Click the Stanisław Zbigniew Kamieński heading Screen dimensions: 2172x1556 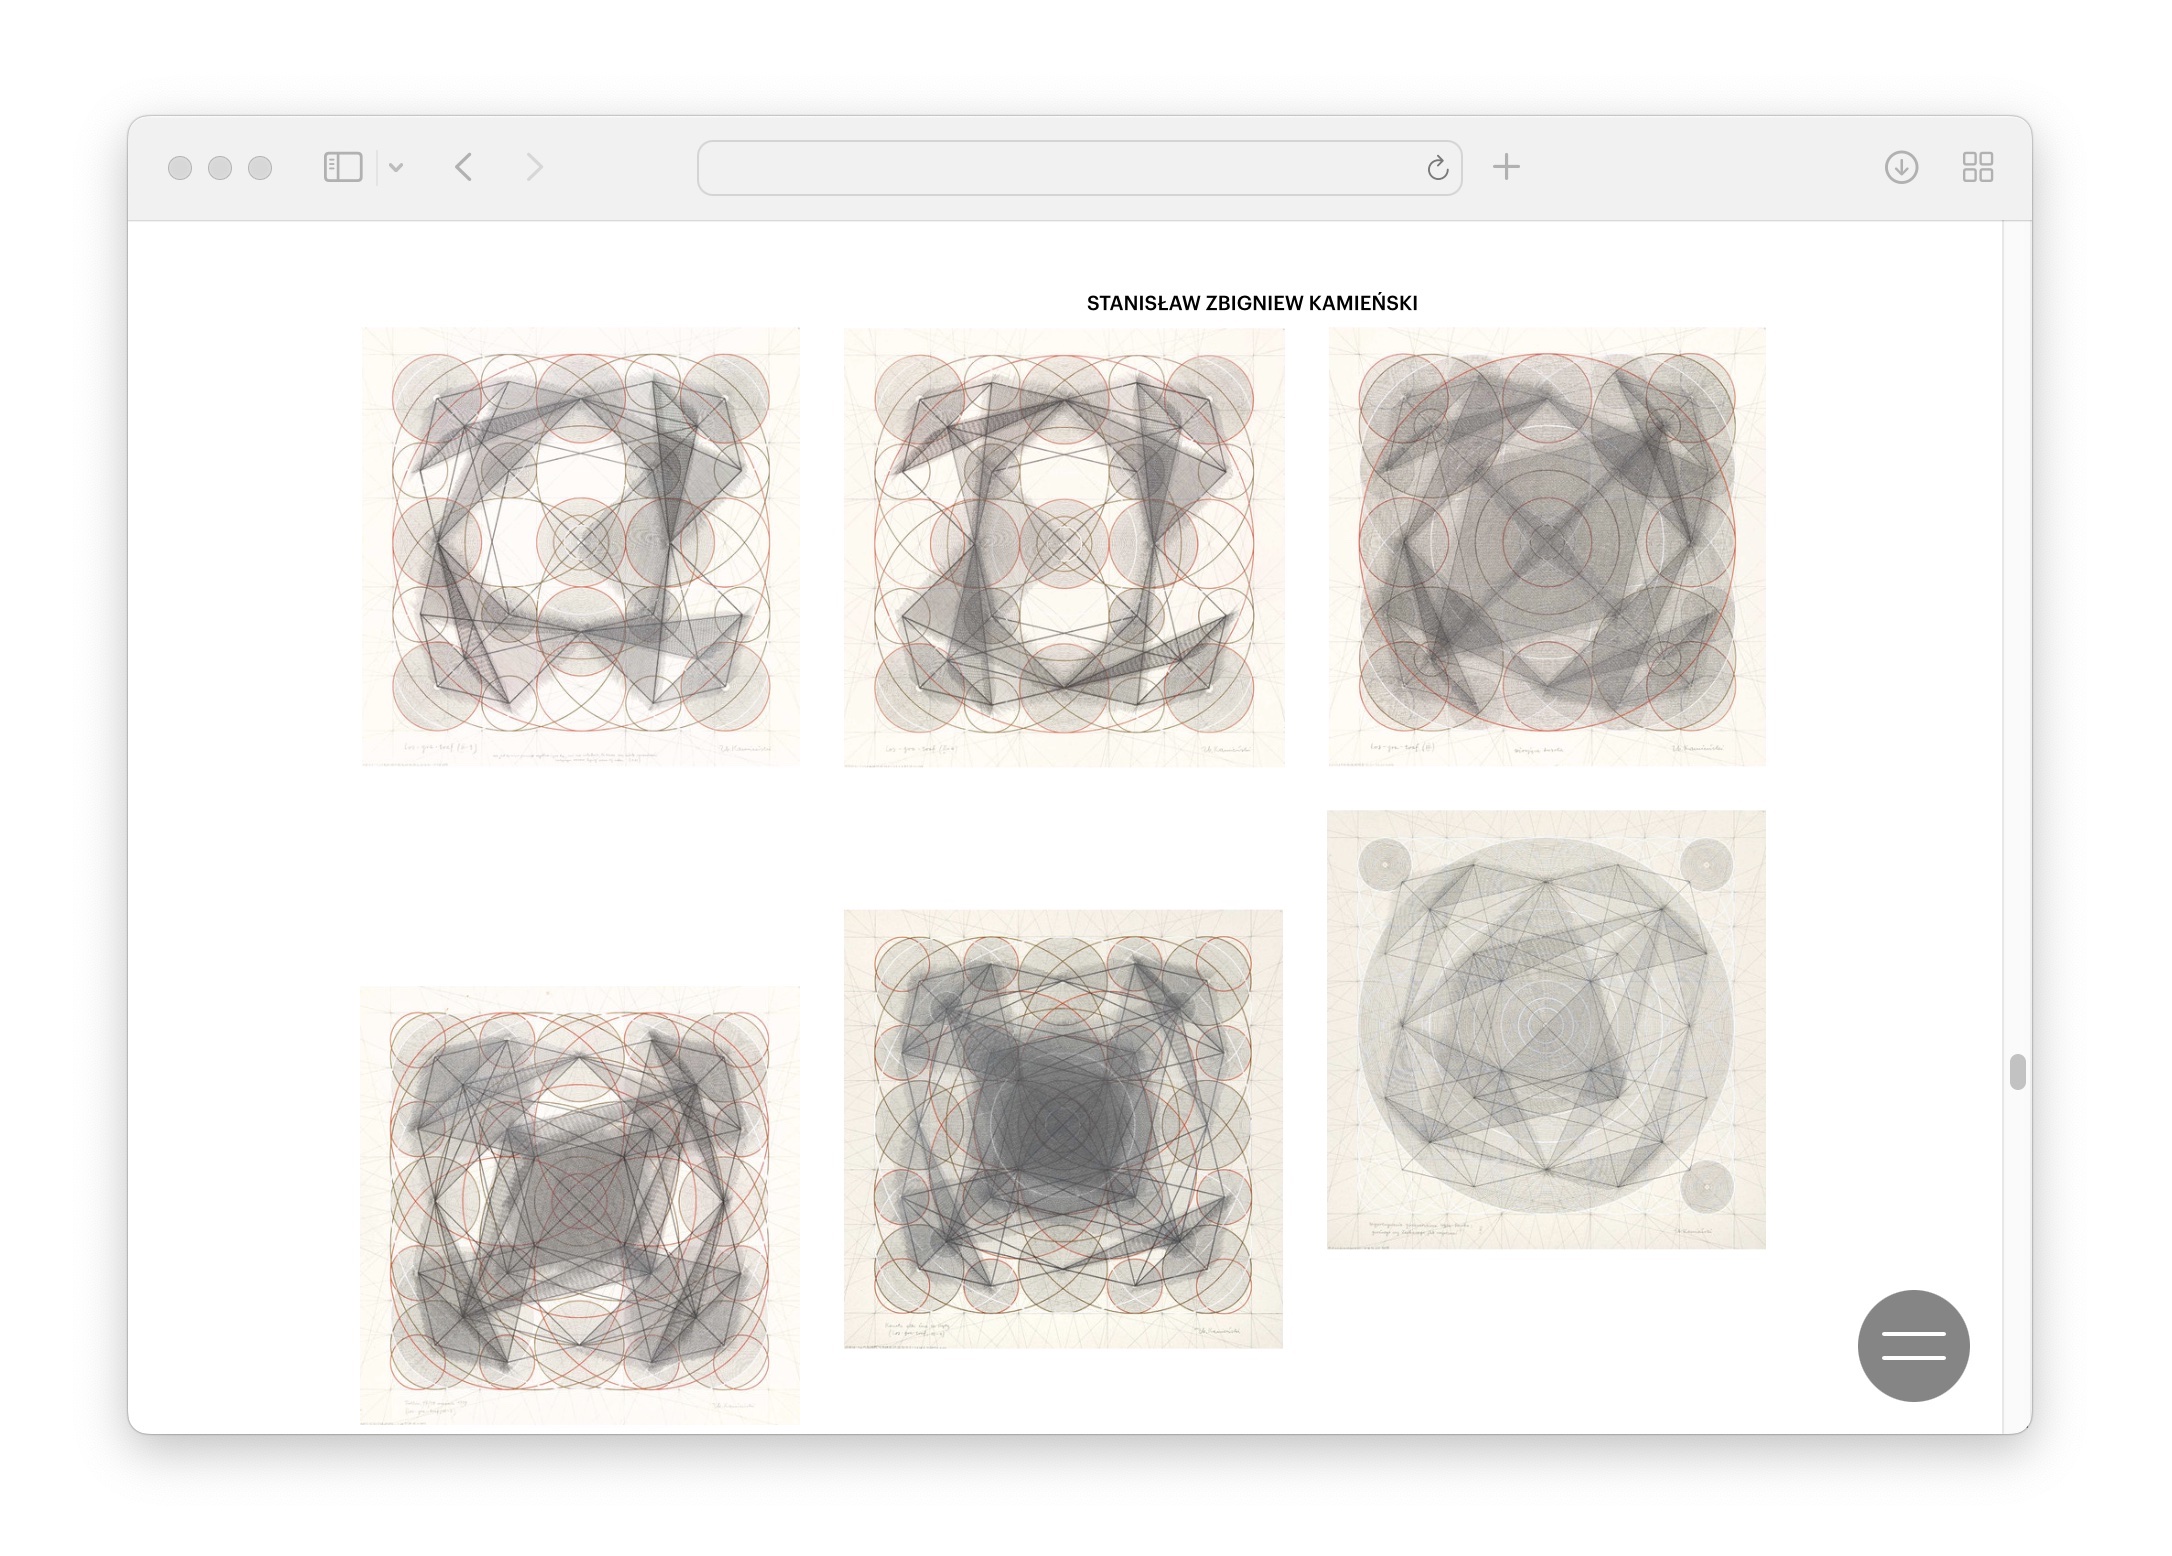point(1251,303)
